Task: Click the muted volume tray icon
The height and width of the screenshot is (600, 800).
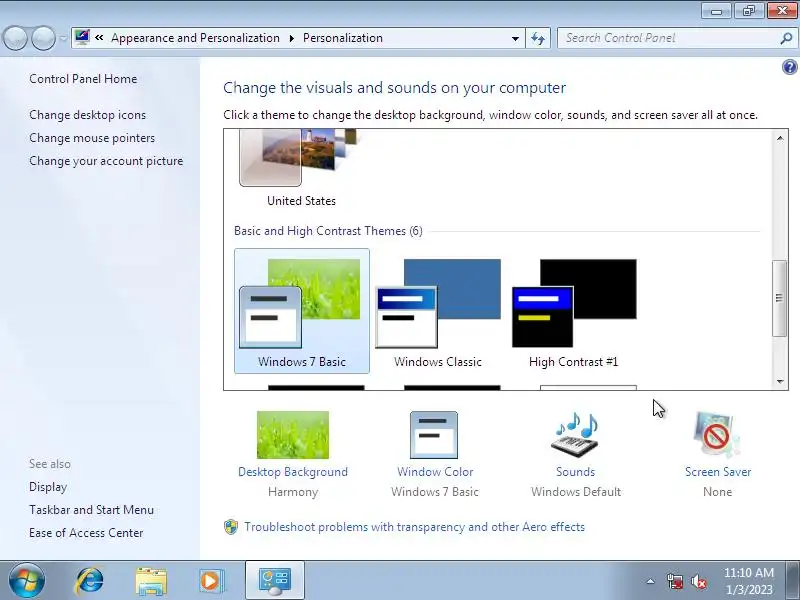Action: click(699, 581)
